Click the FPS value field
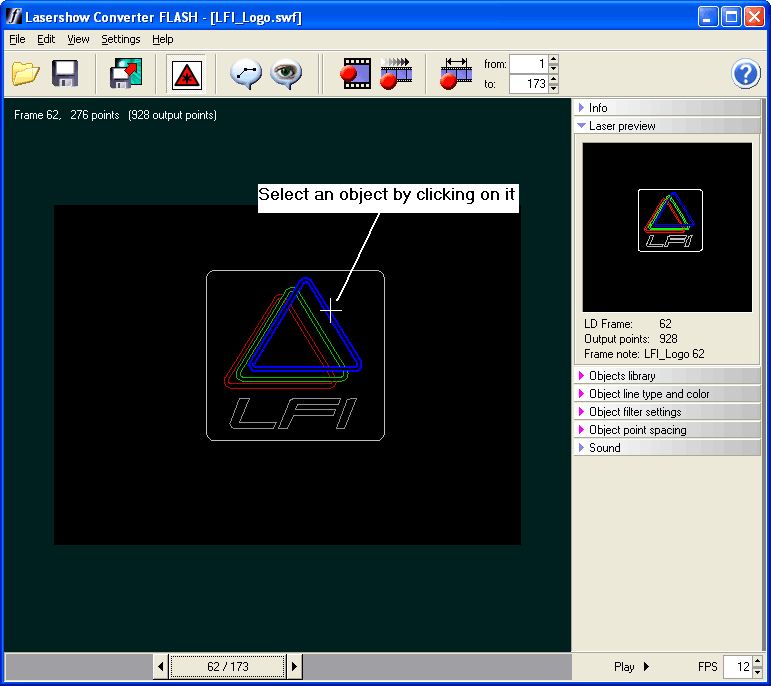 tap(738, 667)
